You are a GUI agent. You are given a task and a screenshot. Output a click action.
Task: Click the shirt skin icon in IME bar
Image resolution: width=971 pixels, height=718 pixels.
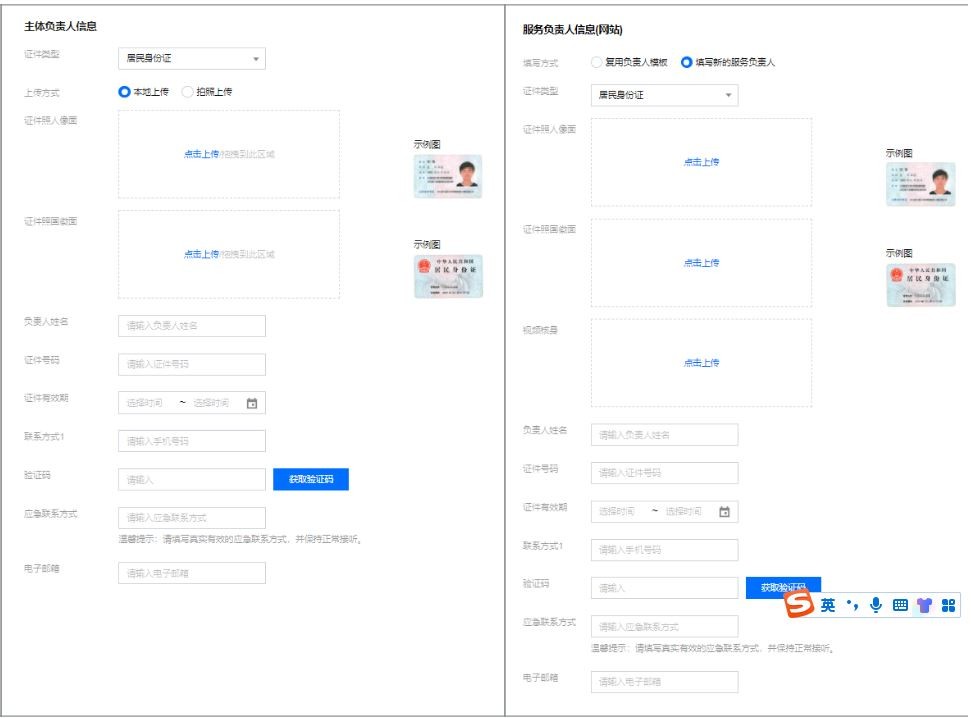pos(923,605)
